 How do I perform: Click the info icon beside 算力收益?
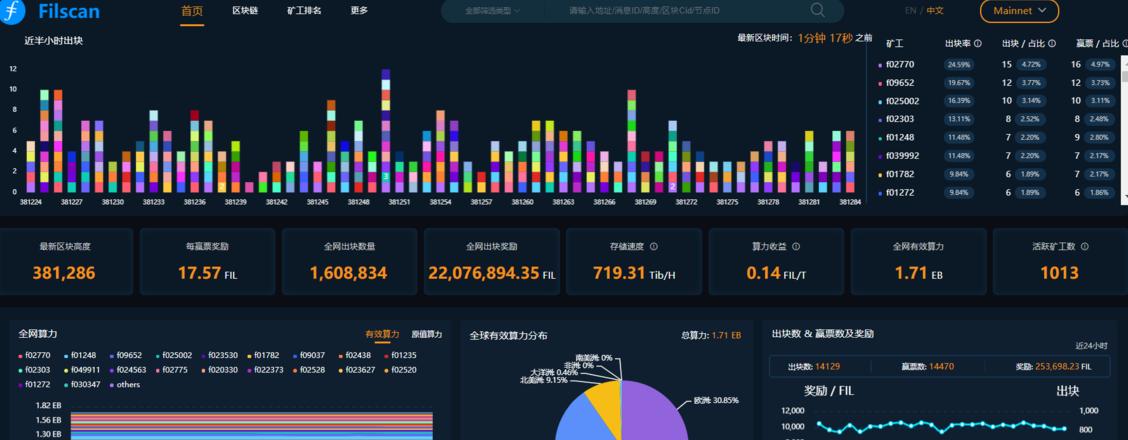click(796, 247)
